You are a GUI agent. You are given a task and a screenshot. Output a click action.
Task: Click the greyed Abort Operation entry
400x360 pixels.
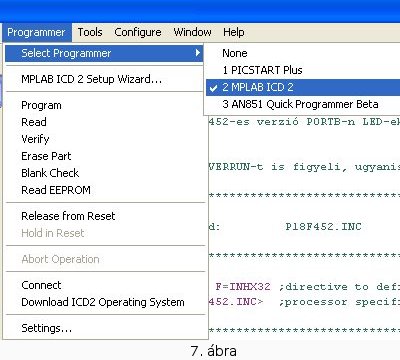click(105, 259)
